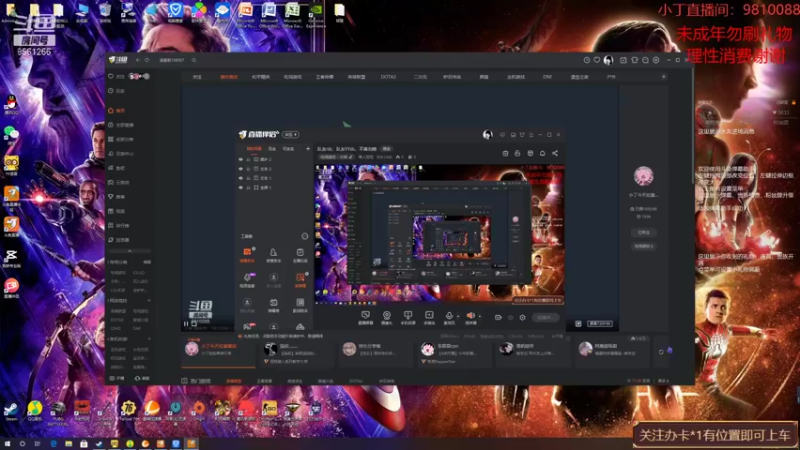Viewport: 800px width, 450px height.
Task: Collapse the Douyu sidebar list arrow
Action: (x=130, y=251)
